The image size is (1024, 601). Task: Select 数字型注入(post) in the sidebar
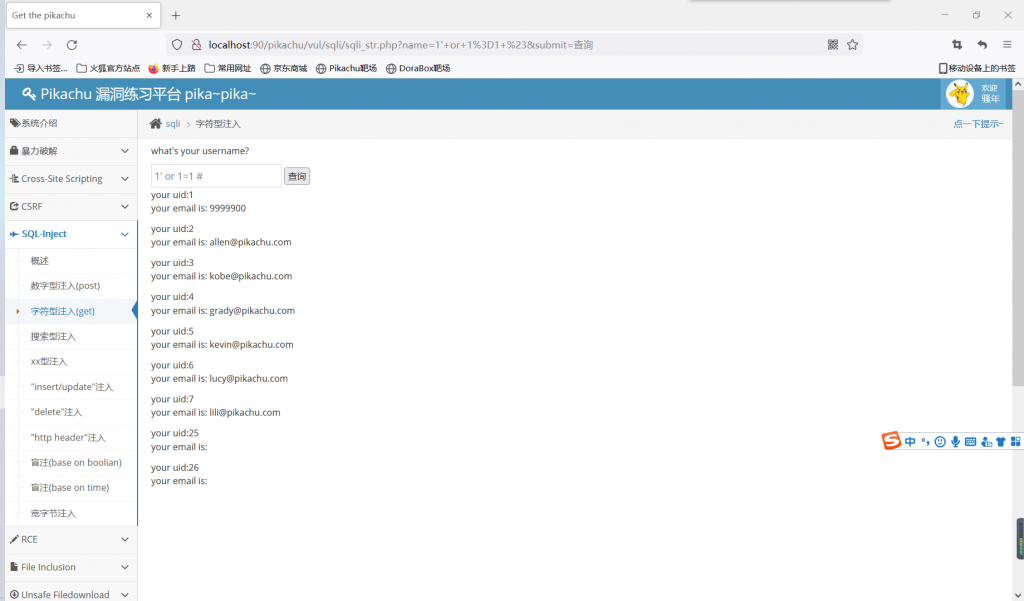65,286
